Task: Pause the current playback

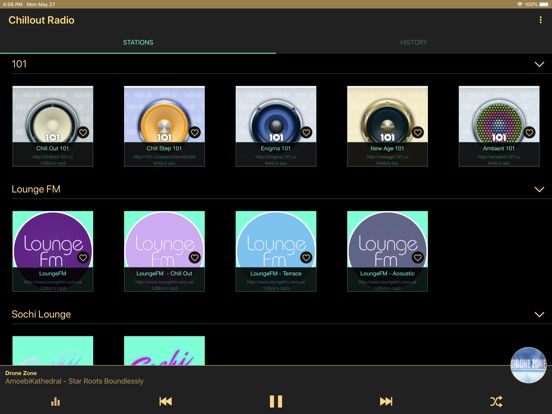Action: [276, 401]
